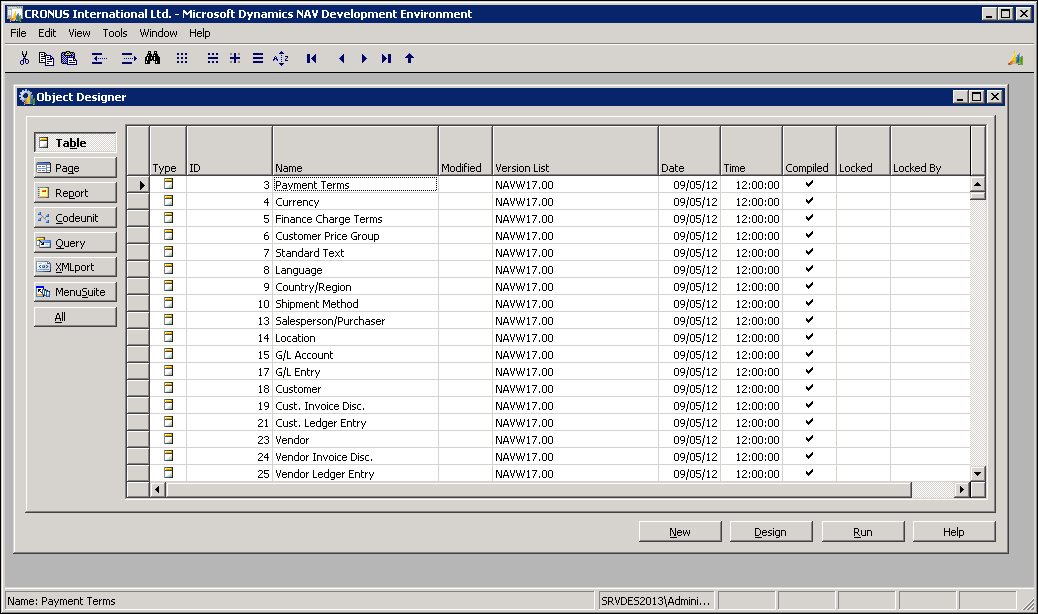Click the left-arrow outdent toolbar icon
This screenshot has width=1038, height=614.
(99, 58)
